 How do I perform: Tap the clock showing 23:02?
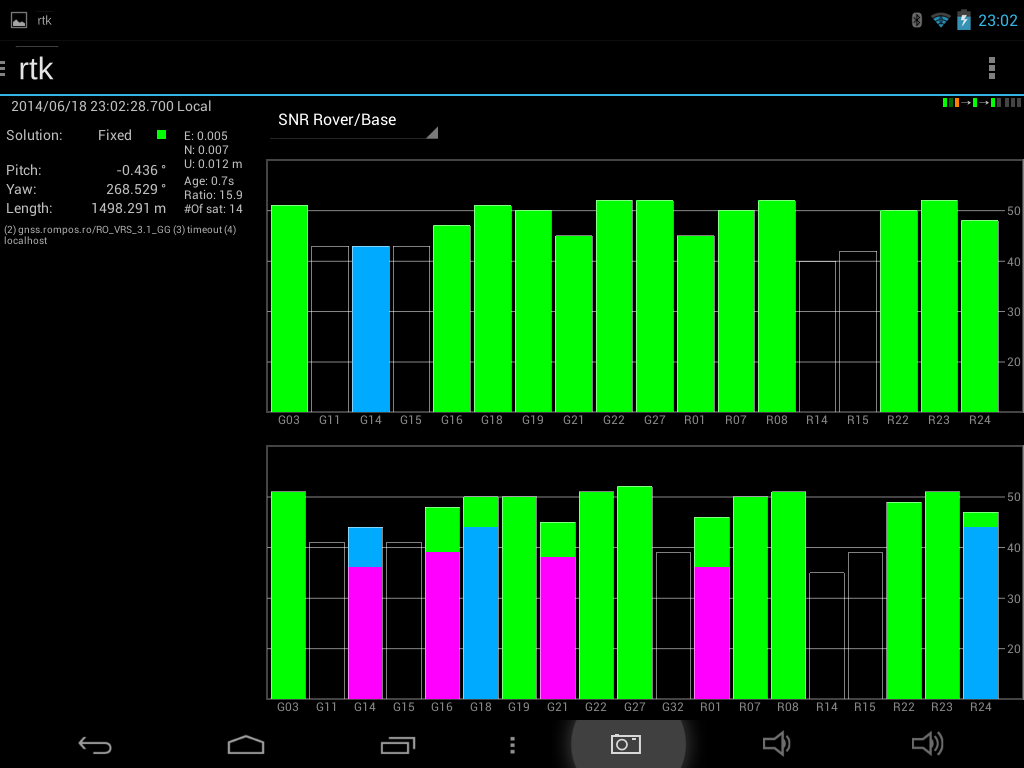pos(997,20)
